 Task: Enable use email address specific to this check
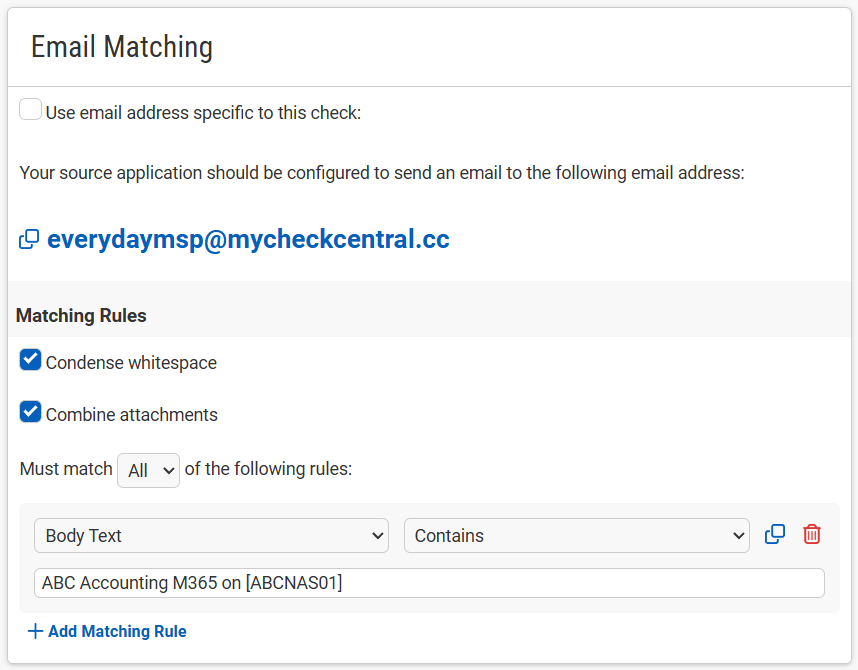tap(31, 109)
